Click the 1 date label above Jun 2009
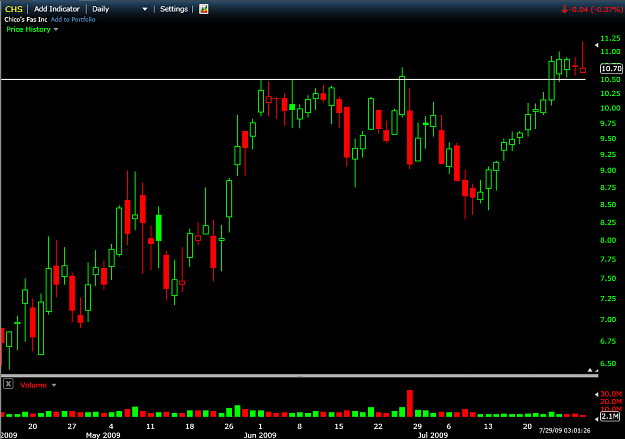Screen dimensions: 625x439 [260, 426]
